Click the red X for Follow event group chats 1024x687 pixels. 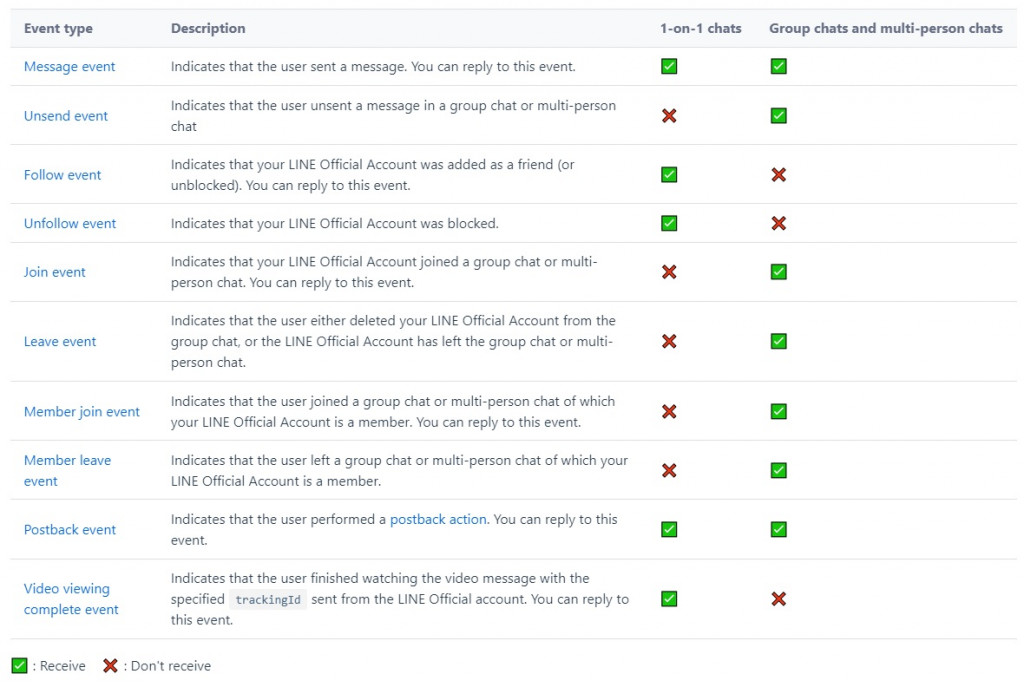[778, 175]
